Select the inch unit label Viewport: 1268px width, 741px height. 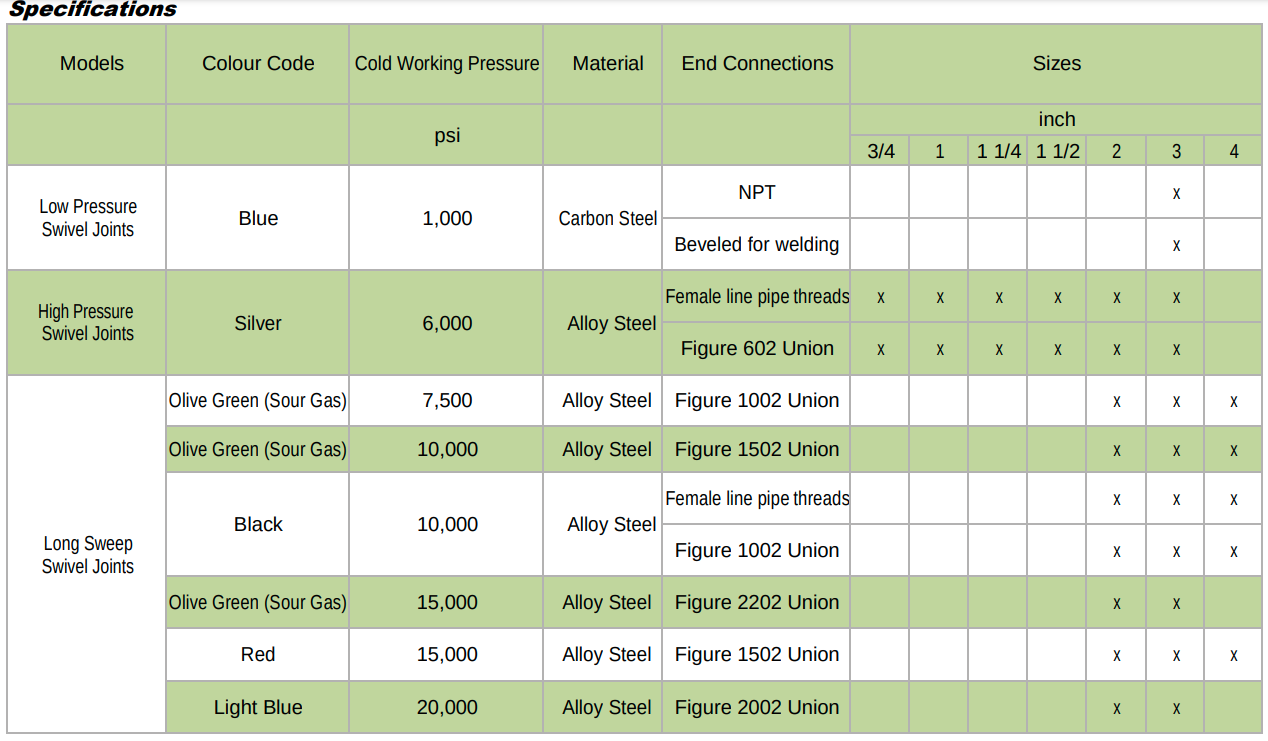[x=1057, y=119]
